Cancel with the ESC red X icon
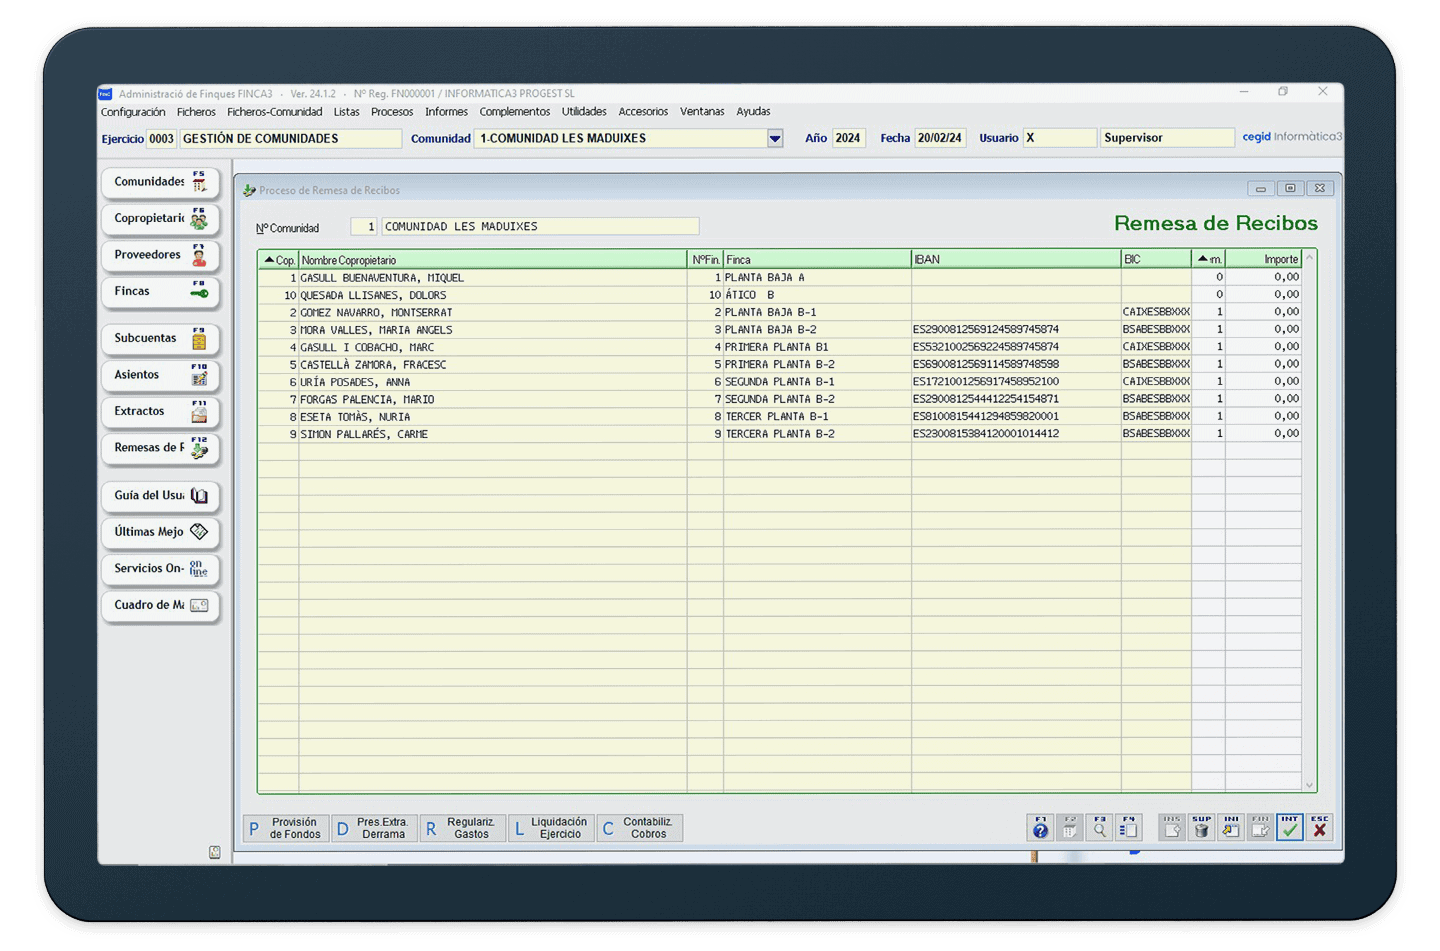1440x951 pixels. pyautogui.click(x=1320, y=827)
